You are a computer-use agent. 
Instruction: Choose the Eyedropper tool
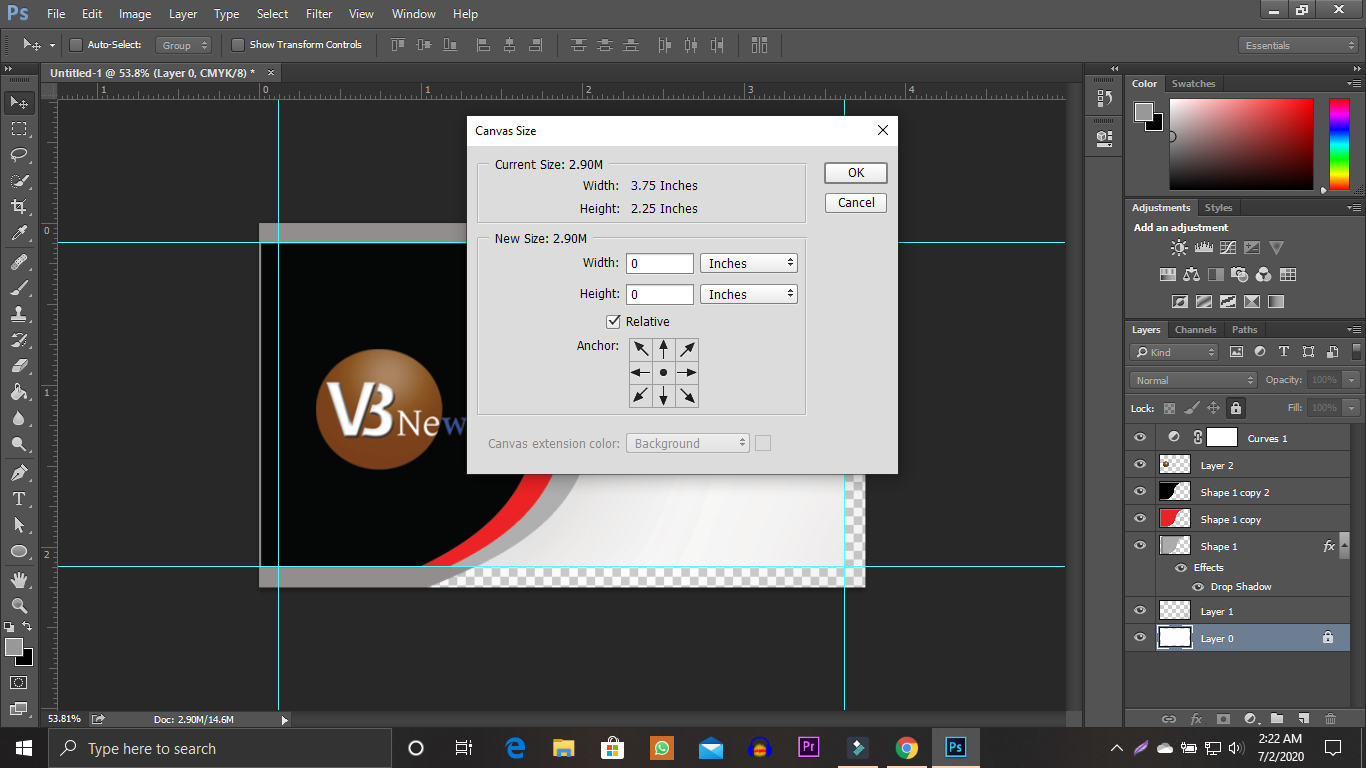click(x=19, y=234)
